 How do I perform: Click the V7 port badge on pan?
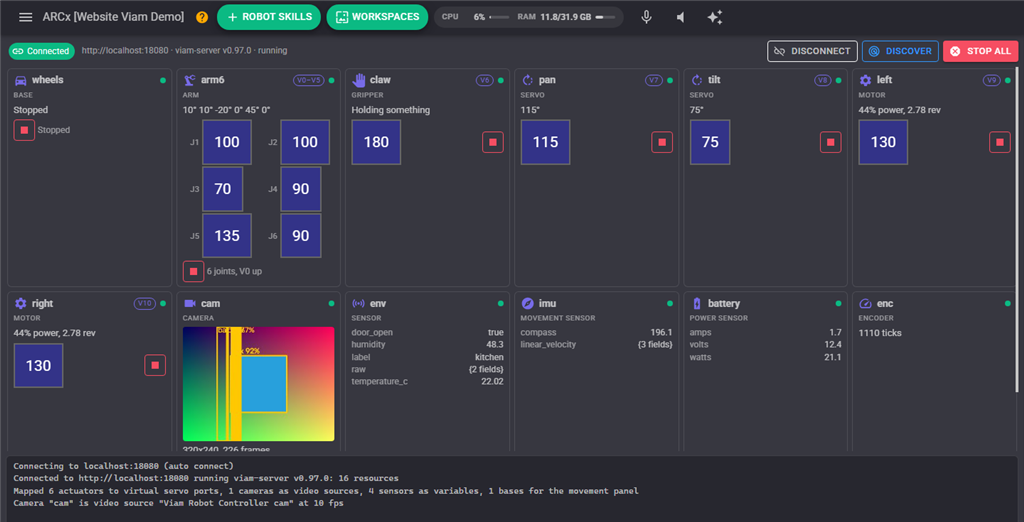[653, 80]
